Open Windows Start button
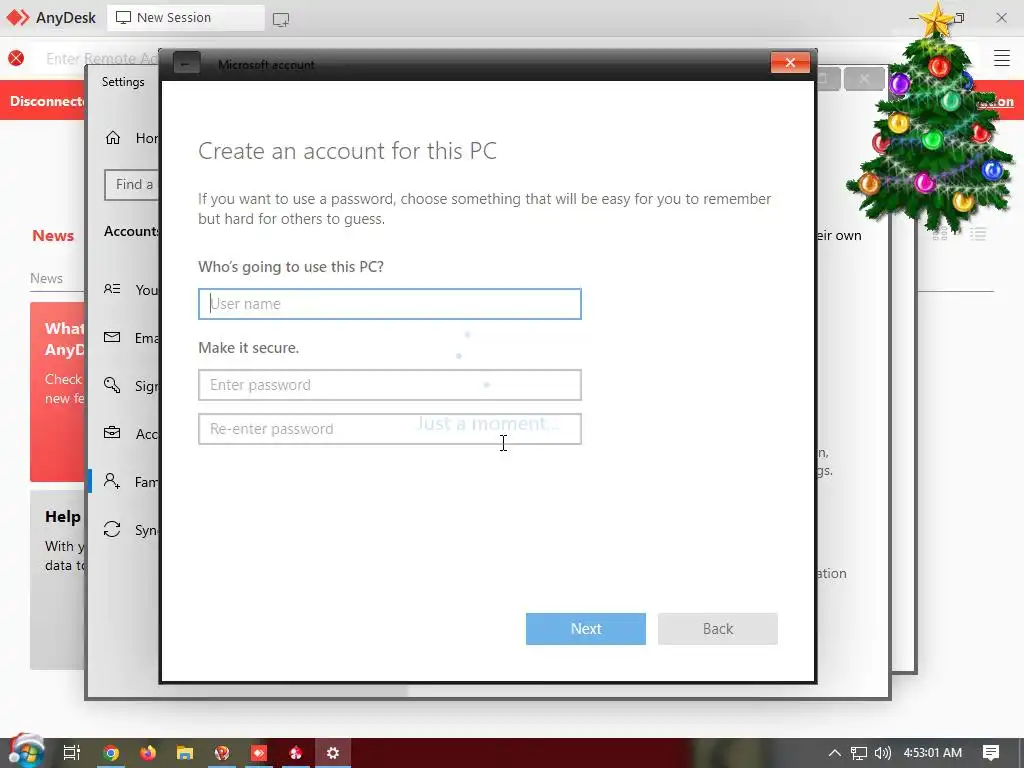The width and height of the screenshot is (1024, 768). click(26, 751)
